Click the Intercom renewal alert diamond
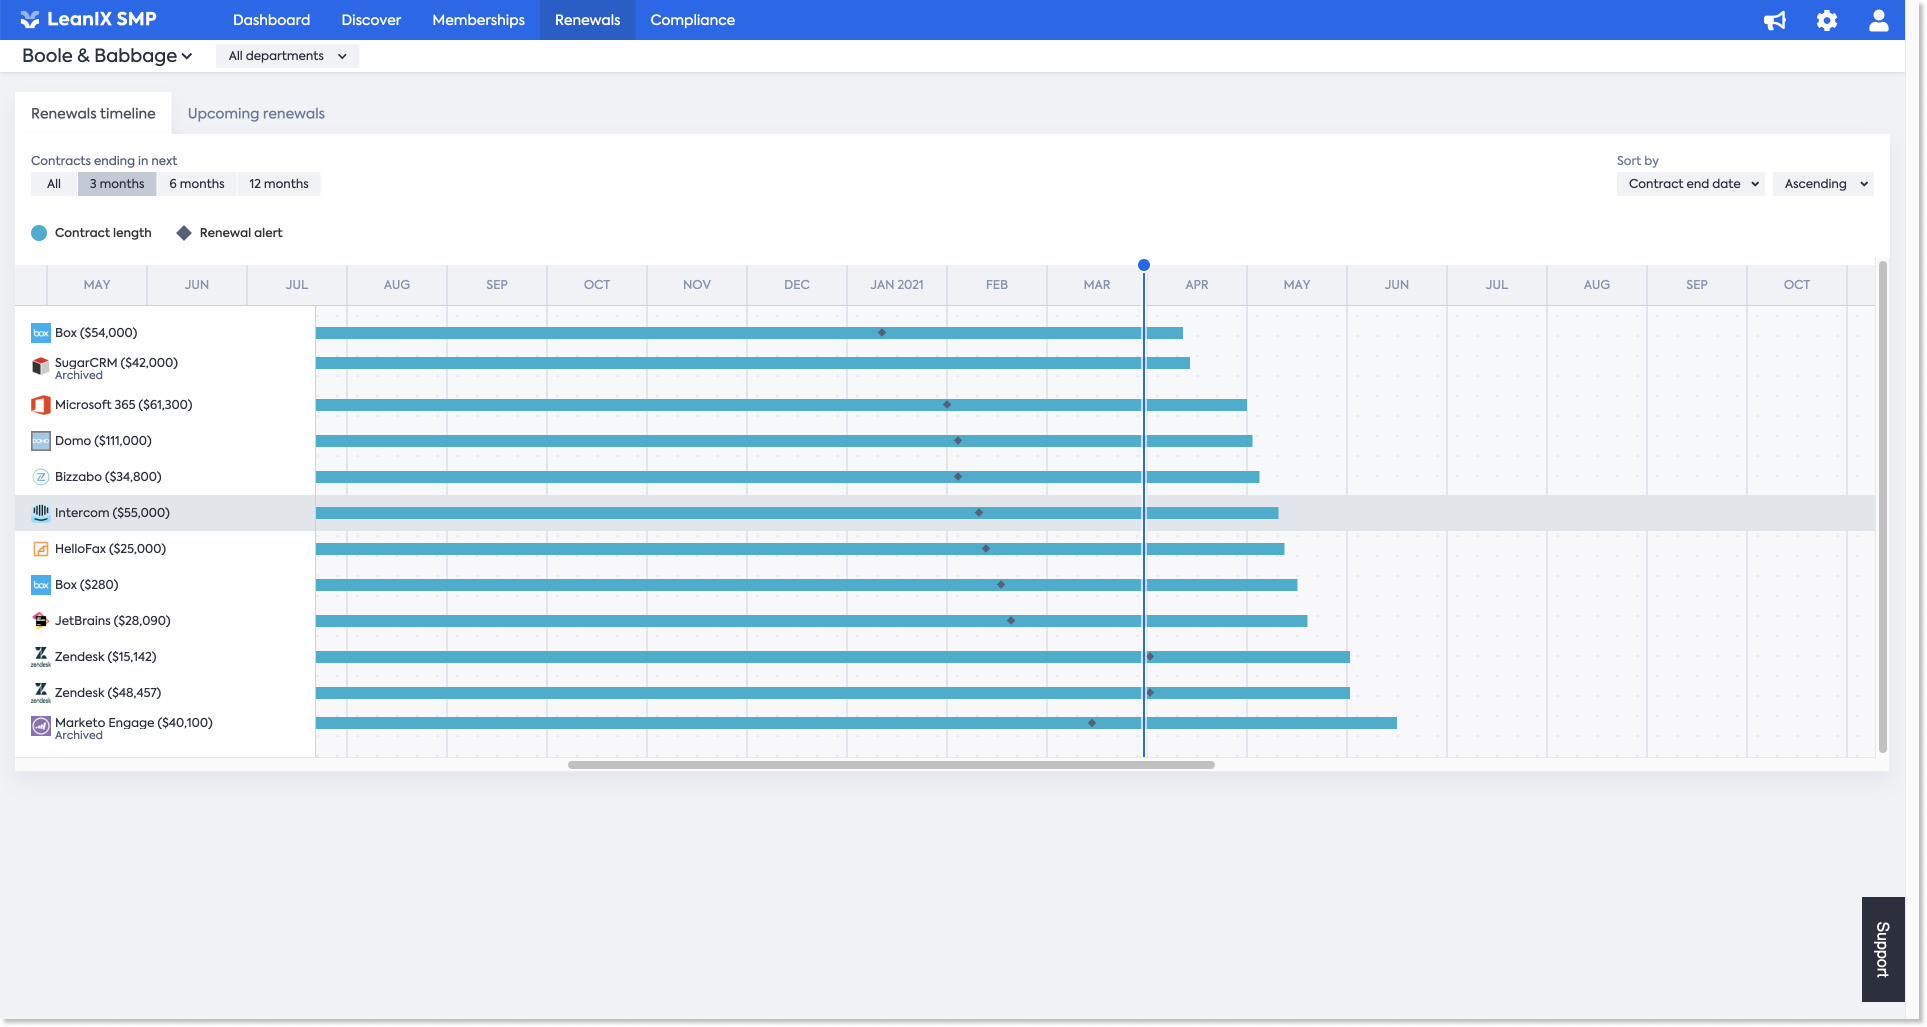Viewport: 1927px width, 1027px height. [x=979, y=513]
